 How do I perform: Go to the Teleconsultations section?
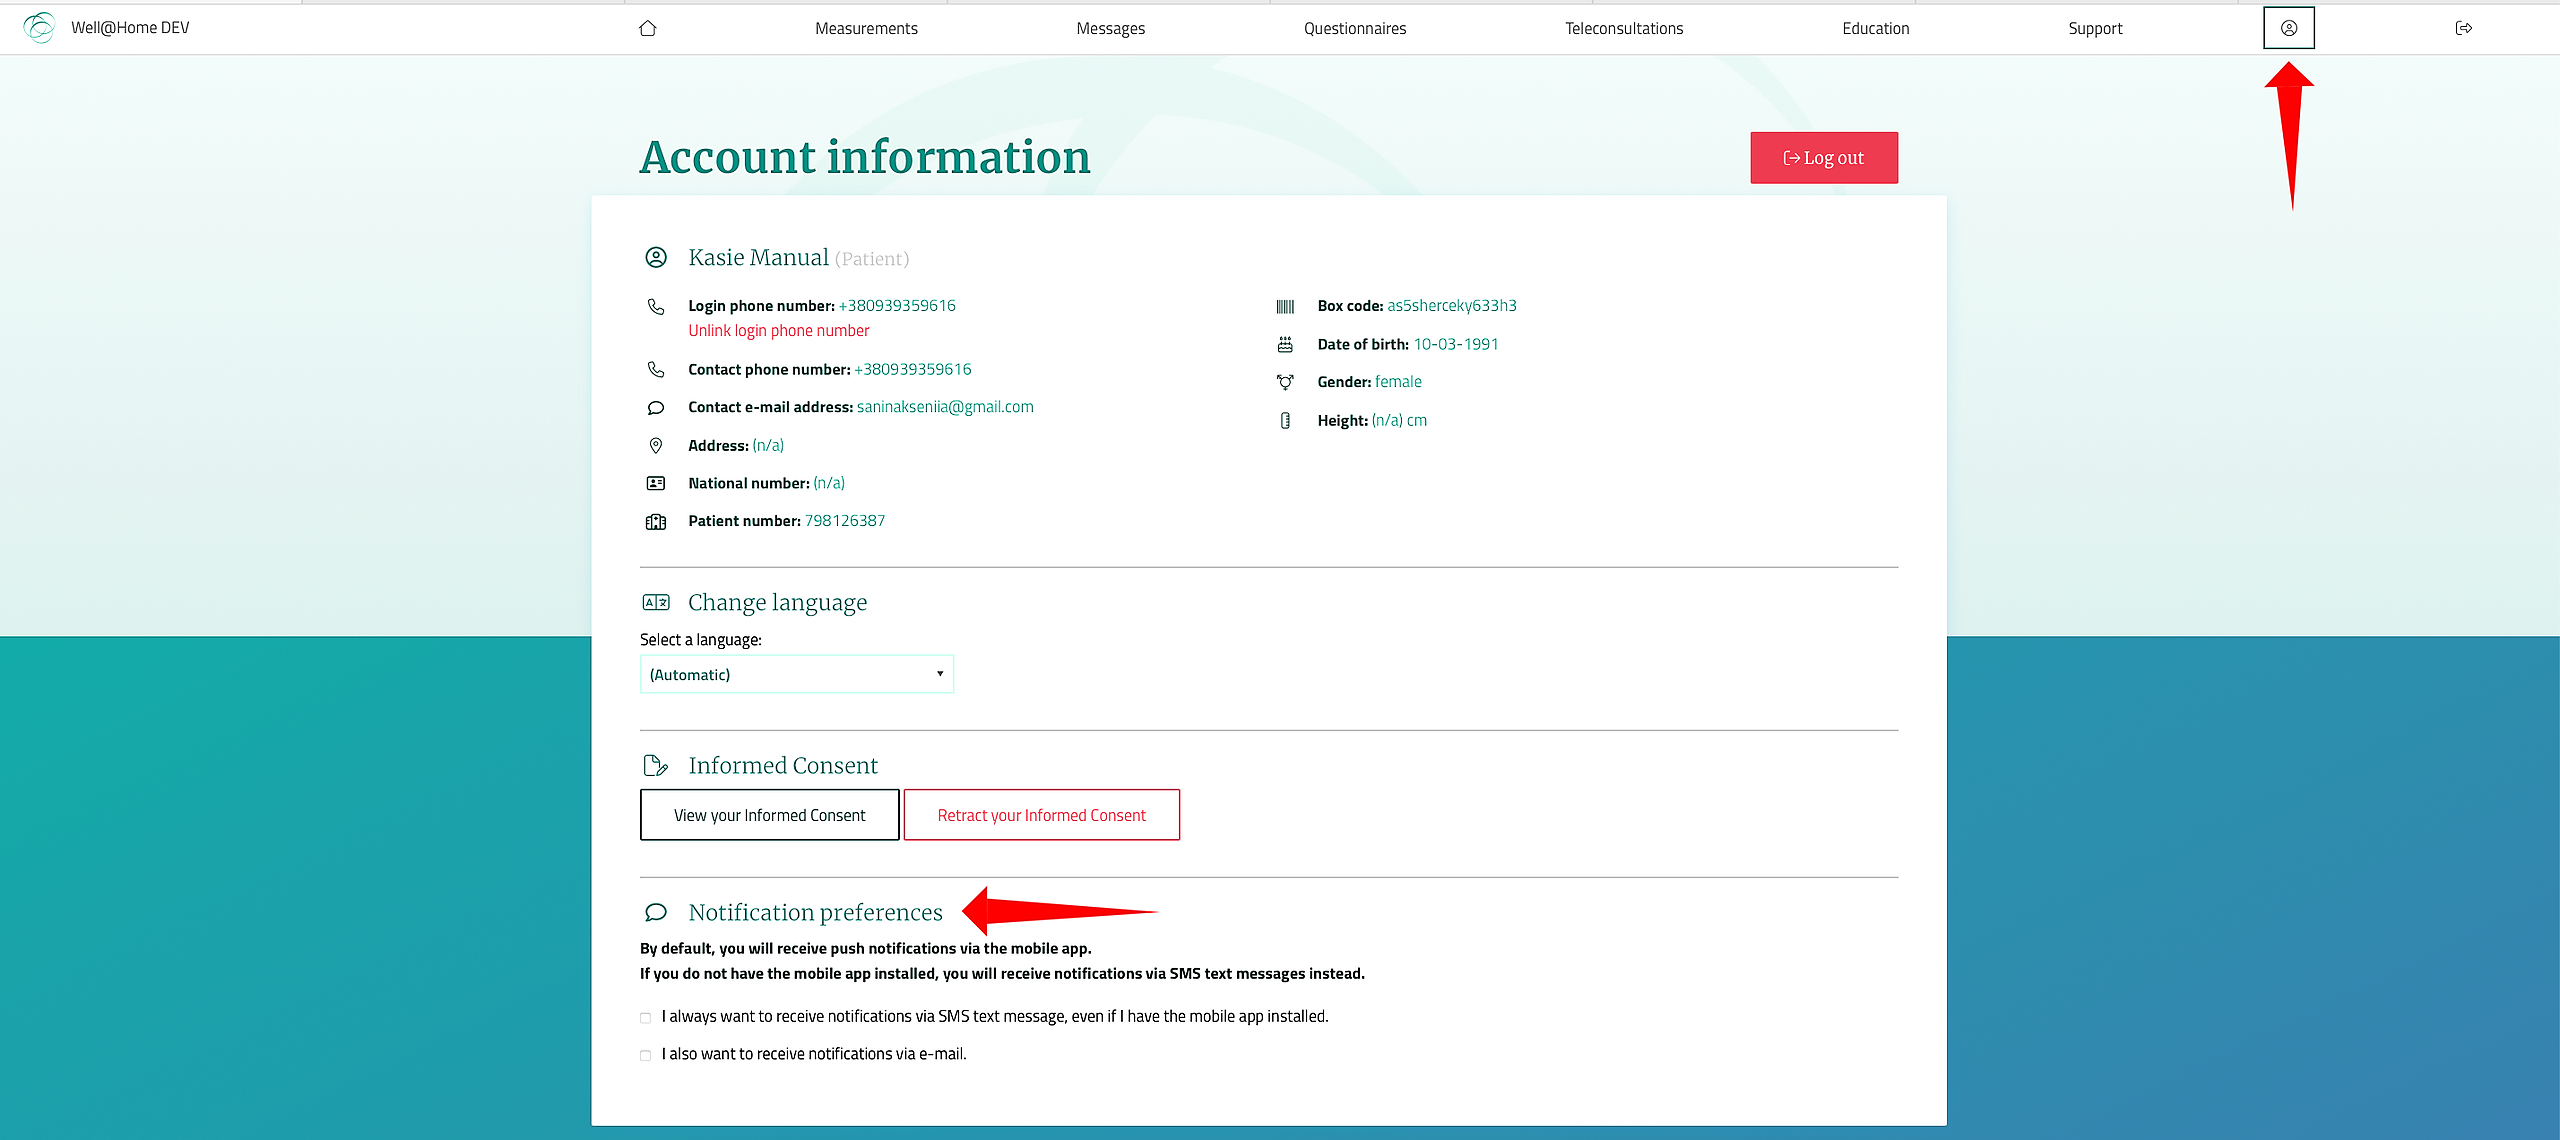point(1624,28)
